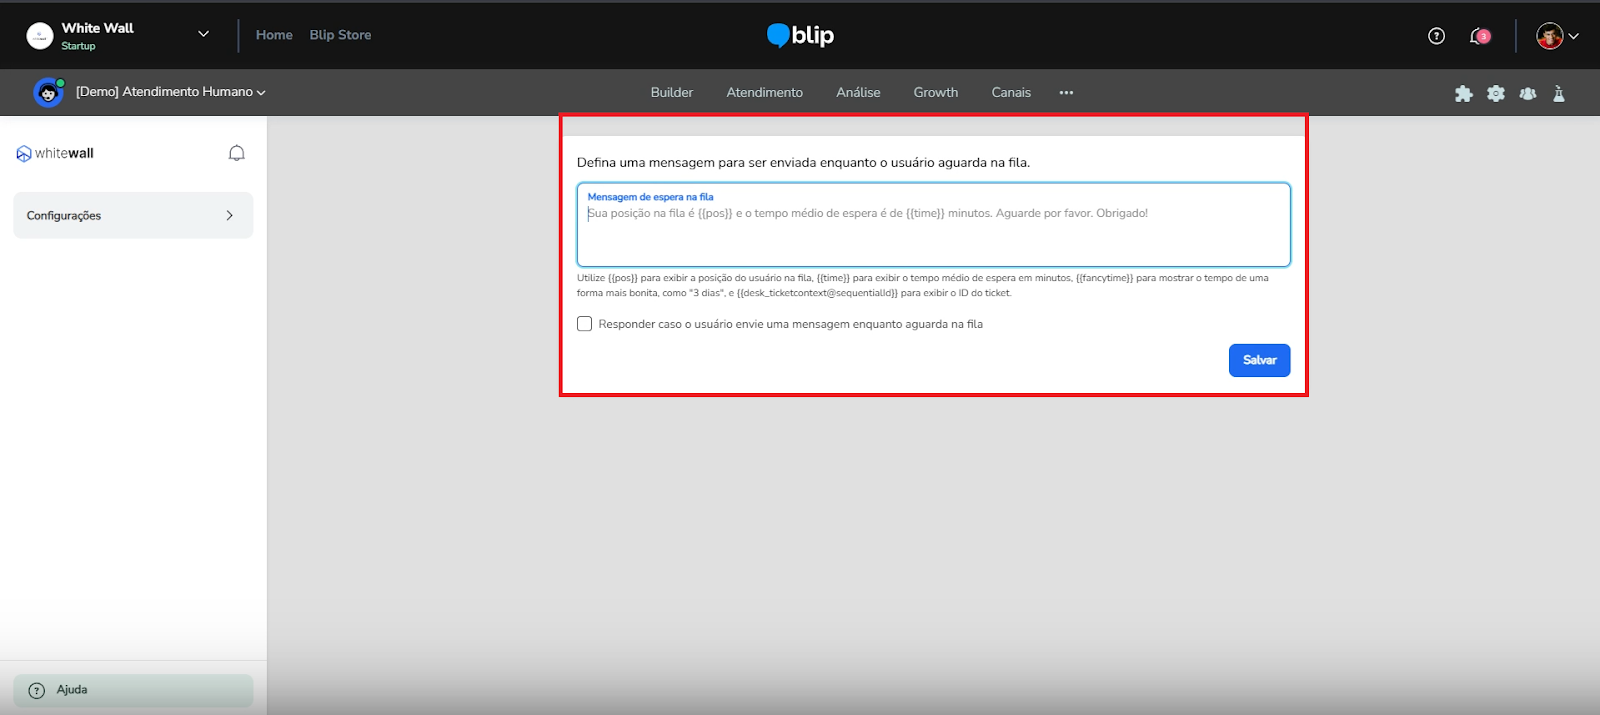This screenshot has width=1600, height=715.
Task: Expand the White Wall organization dropdown
Action: (203, 34)
